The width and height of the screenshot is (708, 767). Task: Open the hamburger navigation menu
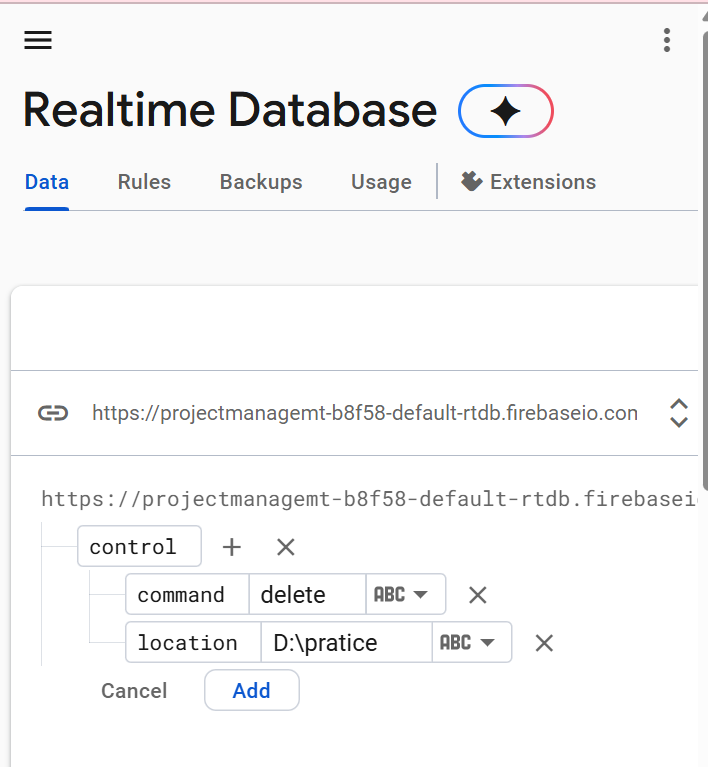tap(38, 40)
